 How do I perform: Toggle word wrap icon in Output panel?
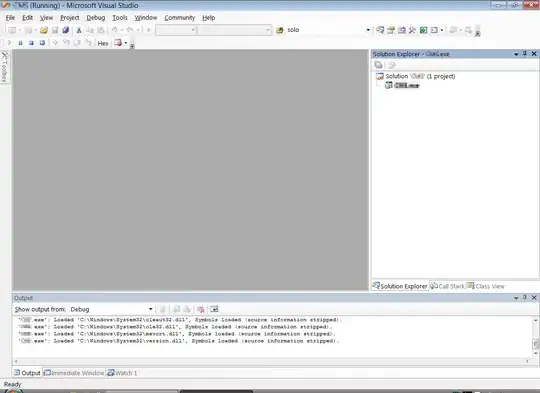pyautogui.click(x=214, y=309)
